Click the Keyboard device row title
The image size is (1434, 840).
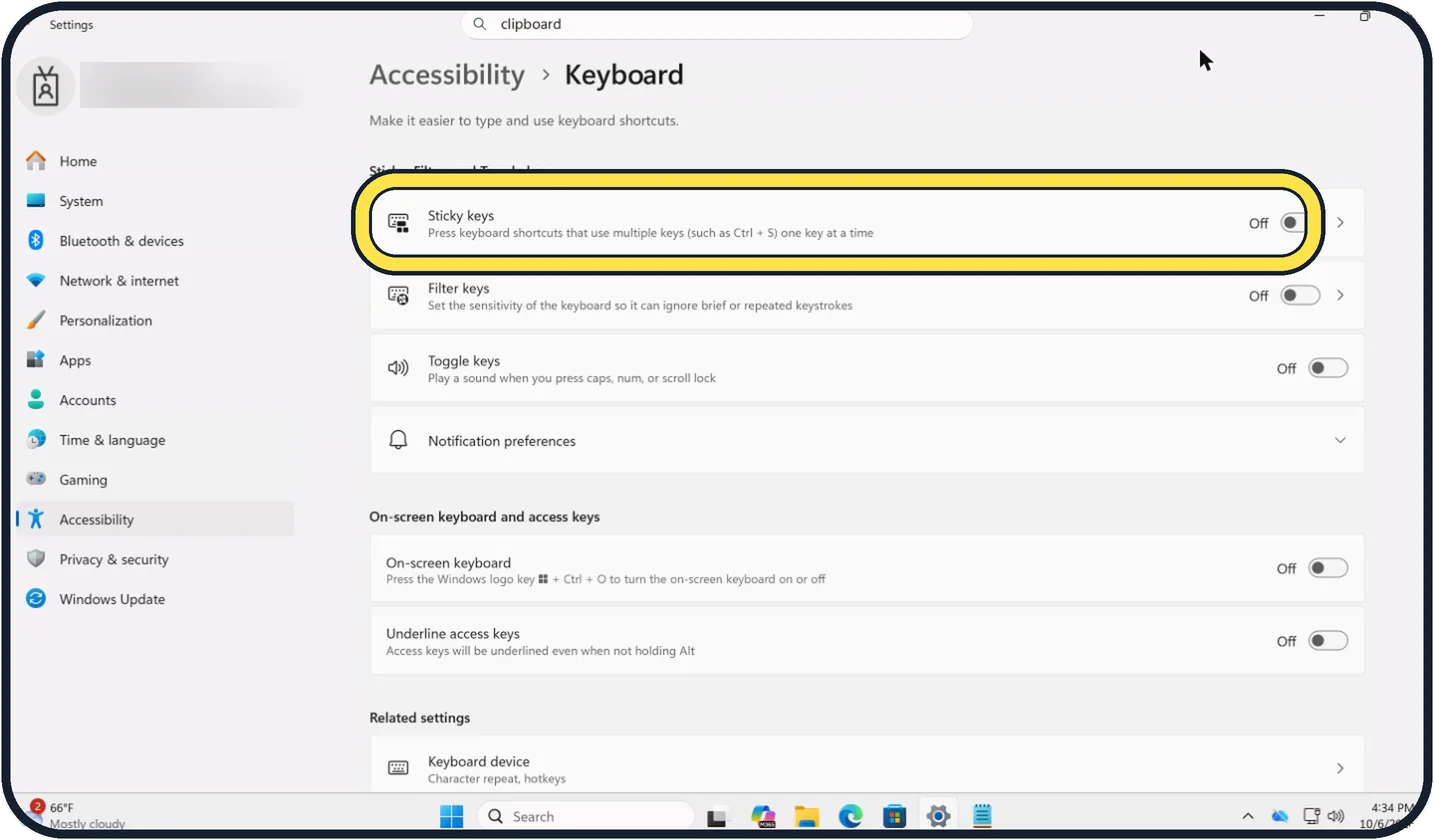[x=479, y=761]
